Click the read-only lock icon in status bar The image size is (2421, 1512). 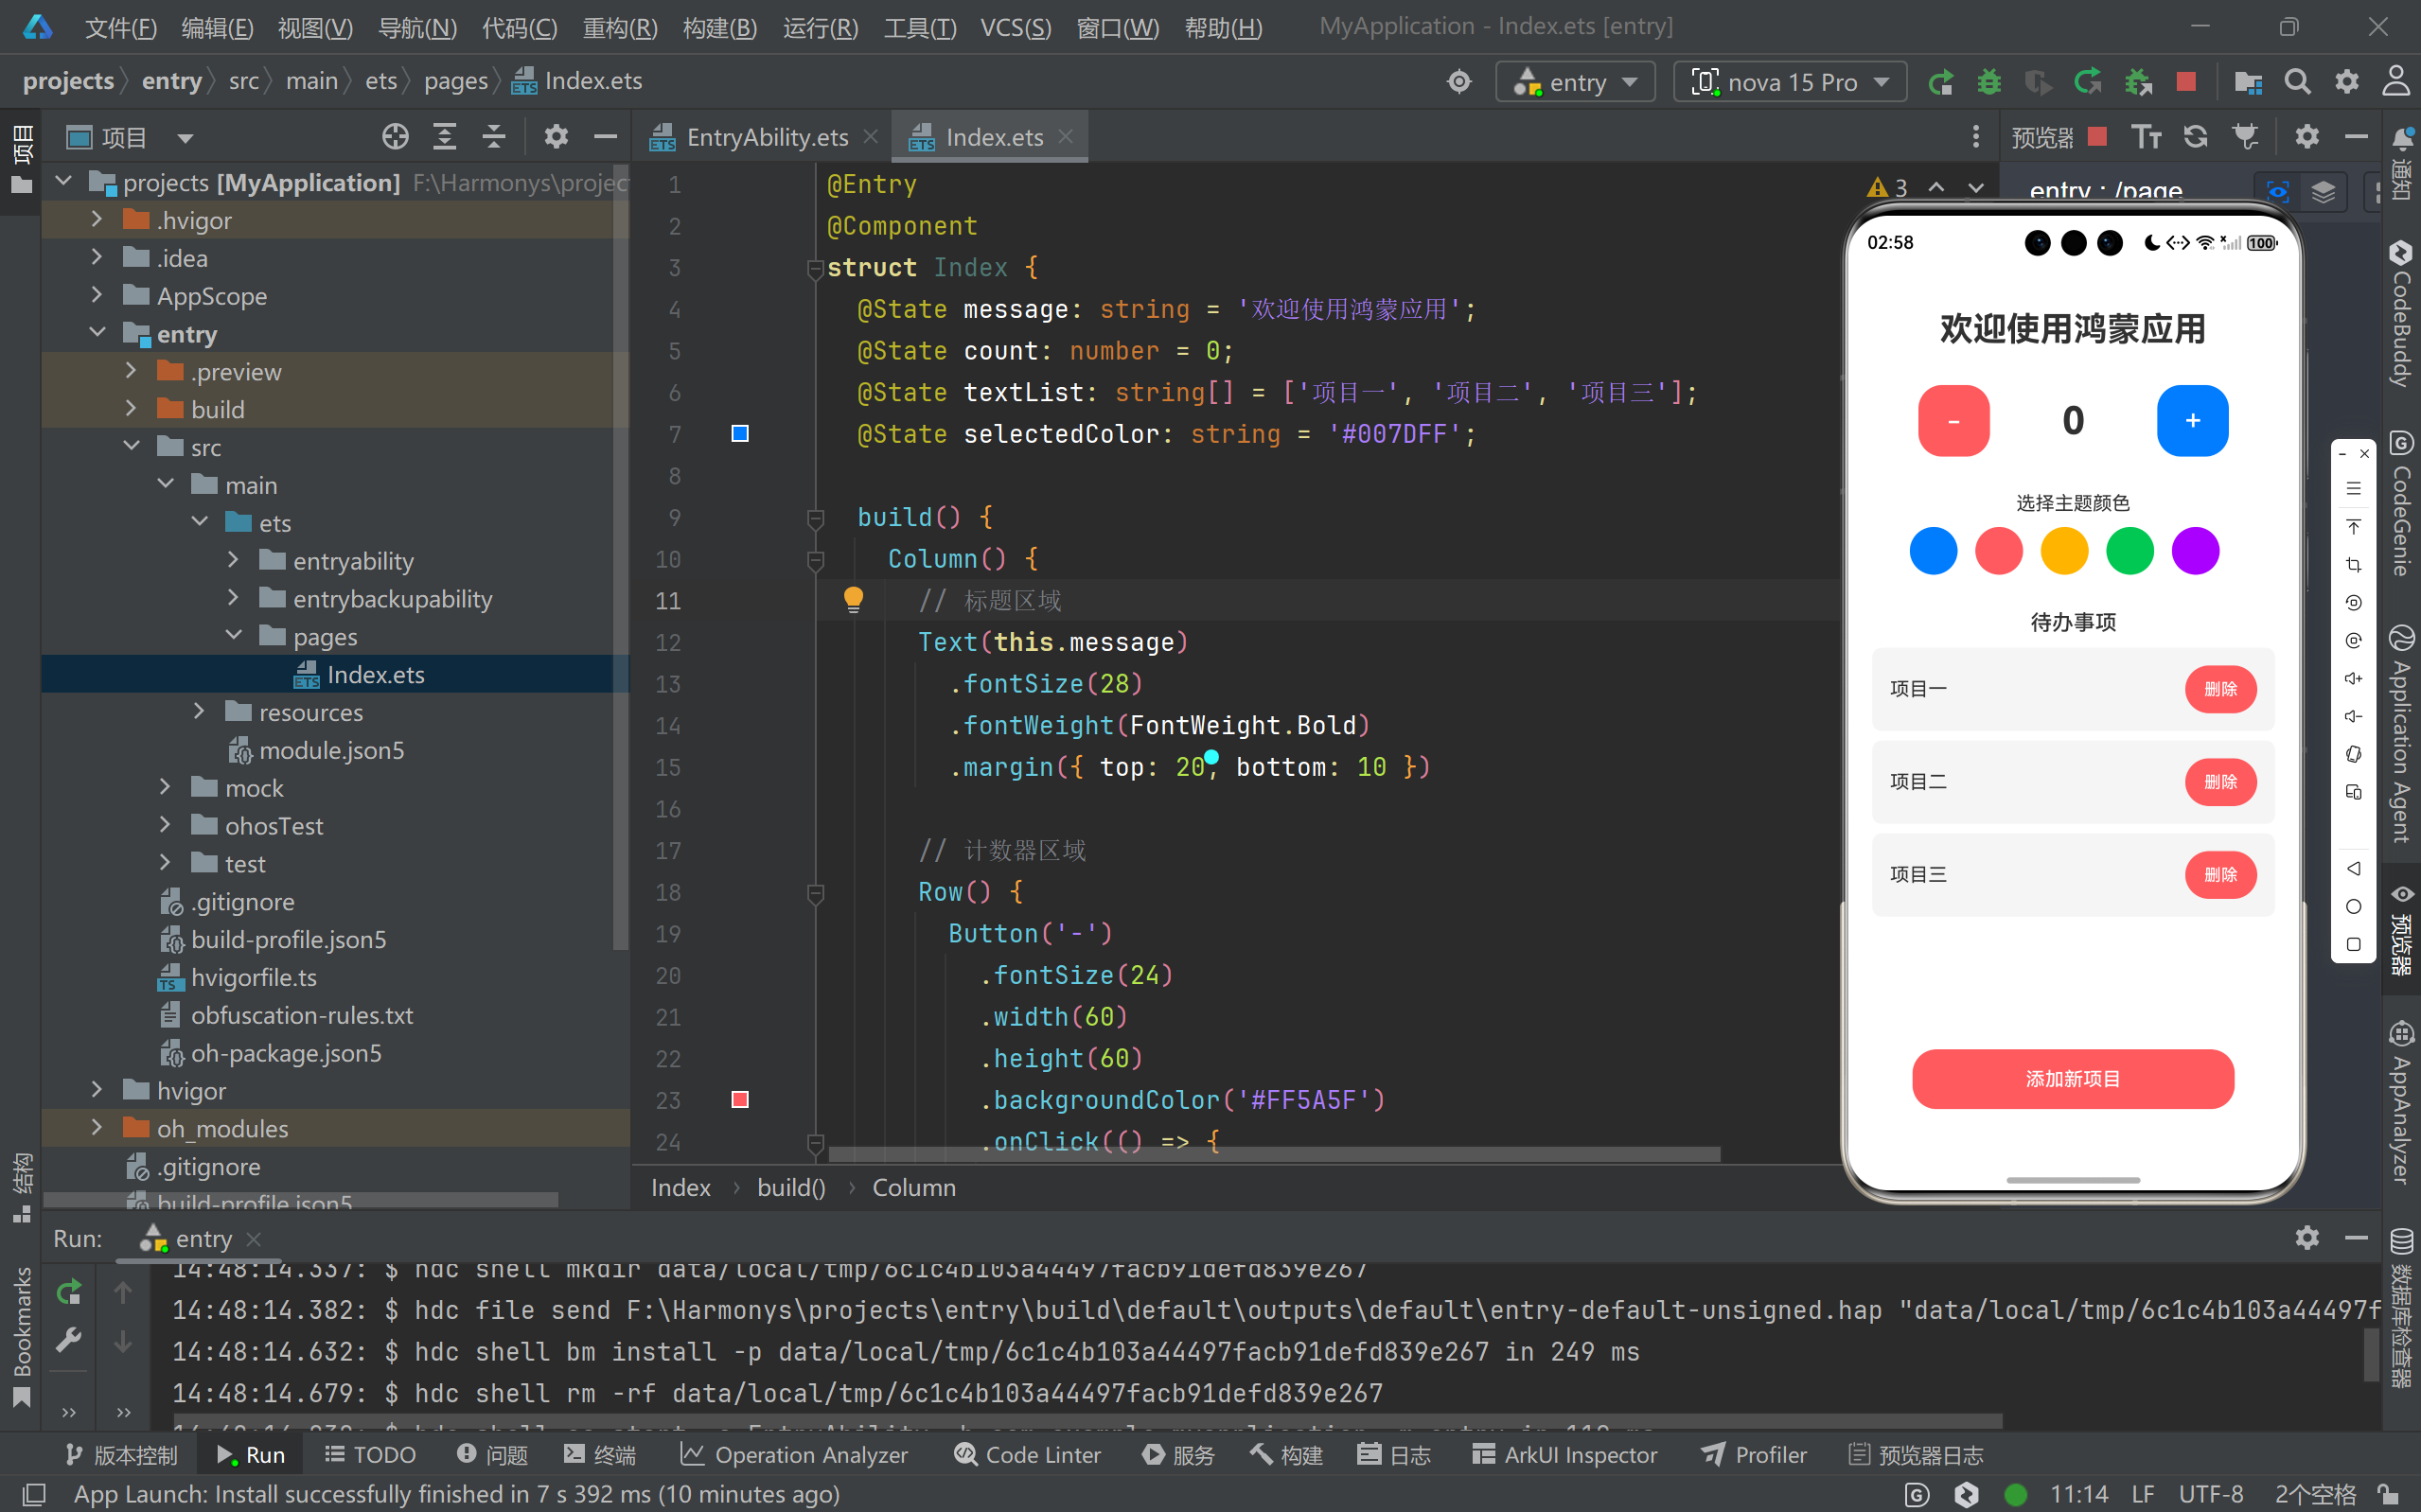coord(2388,1494)
